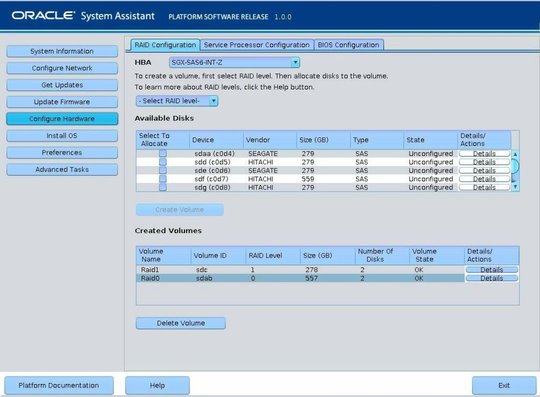
Task: Go to Install OS task
Action: pos(62,136)
